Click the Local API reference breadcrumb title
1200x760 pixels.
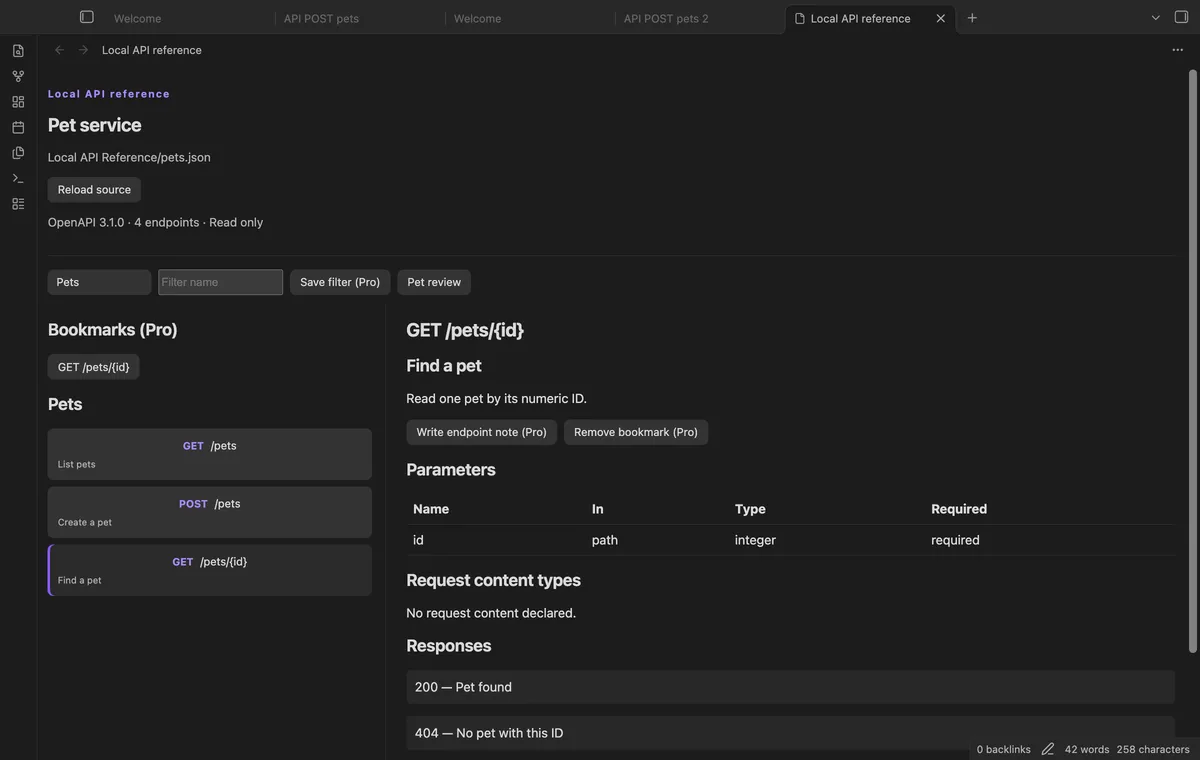click(x=152, y=50)
